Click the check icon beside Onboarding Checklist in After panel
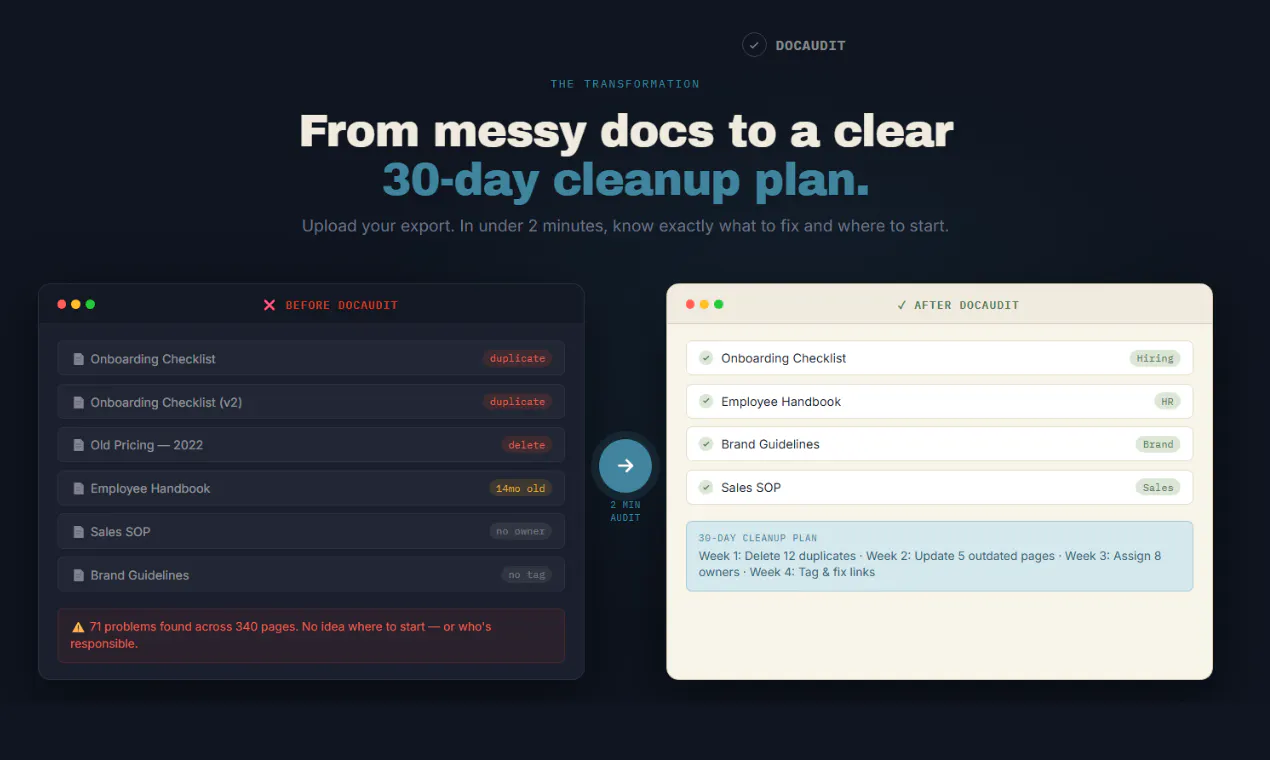The width and height of the screenshot is (1270, 760). pyautogui.click(x=706, y=358)
